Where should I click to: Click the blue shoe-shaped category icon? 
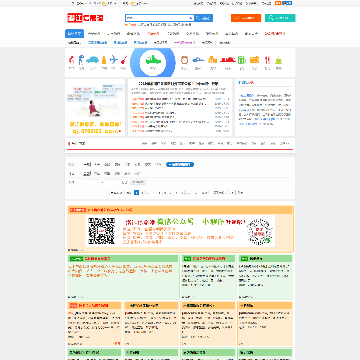[x=198, y=60]
